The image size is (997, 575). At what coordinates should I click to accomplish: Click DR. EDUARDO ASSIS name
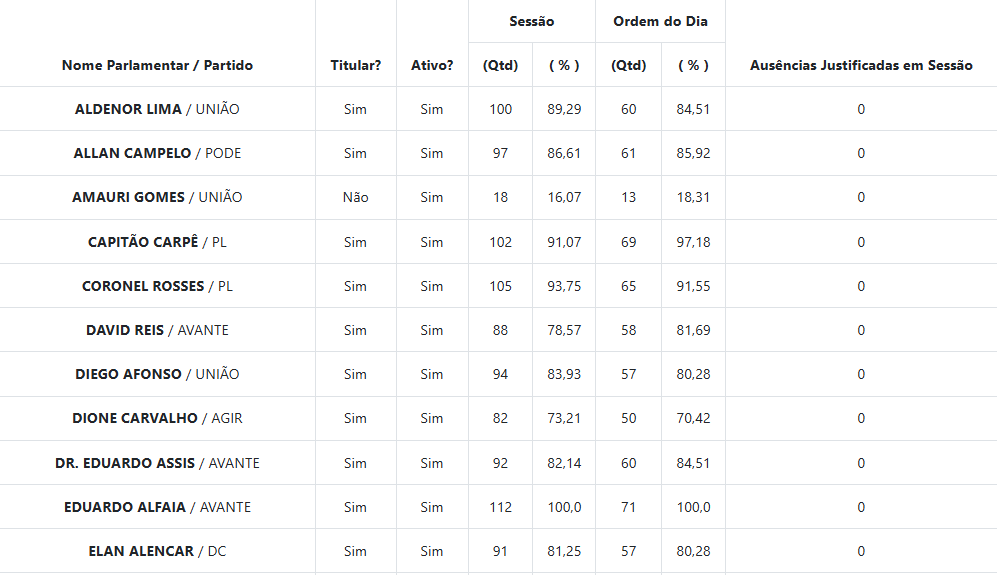tap(126, 463)
